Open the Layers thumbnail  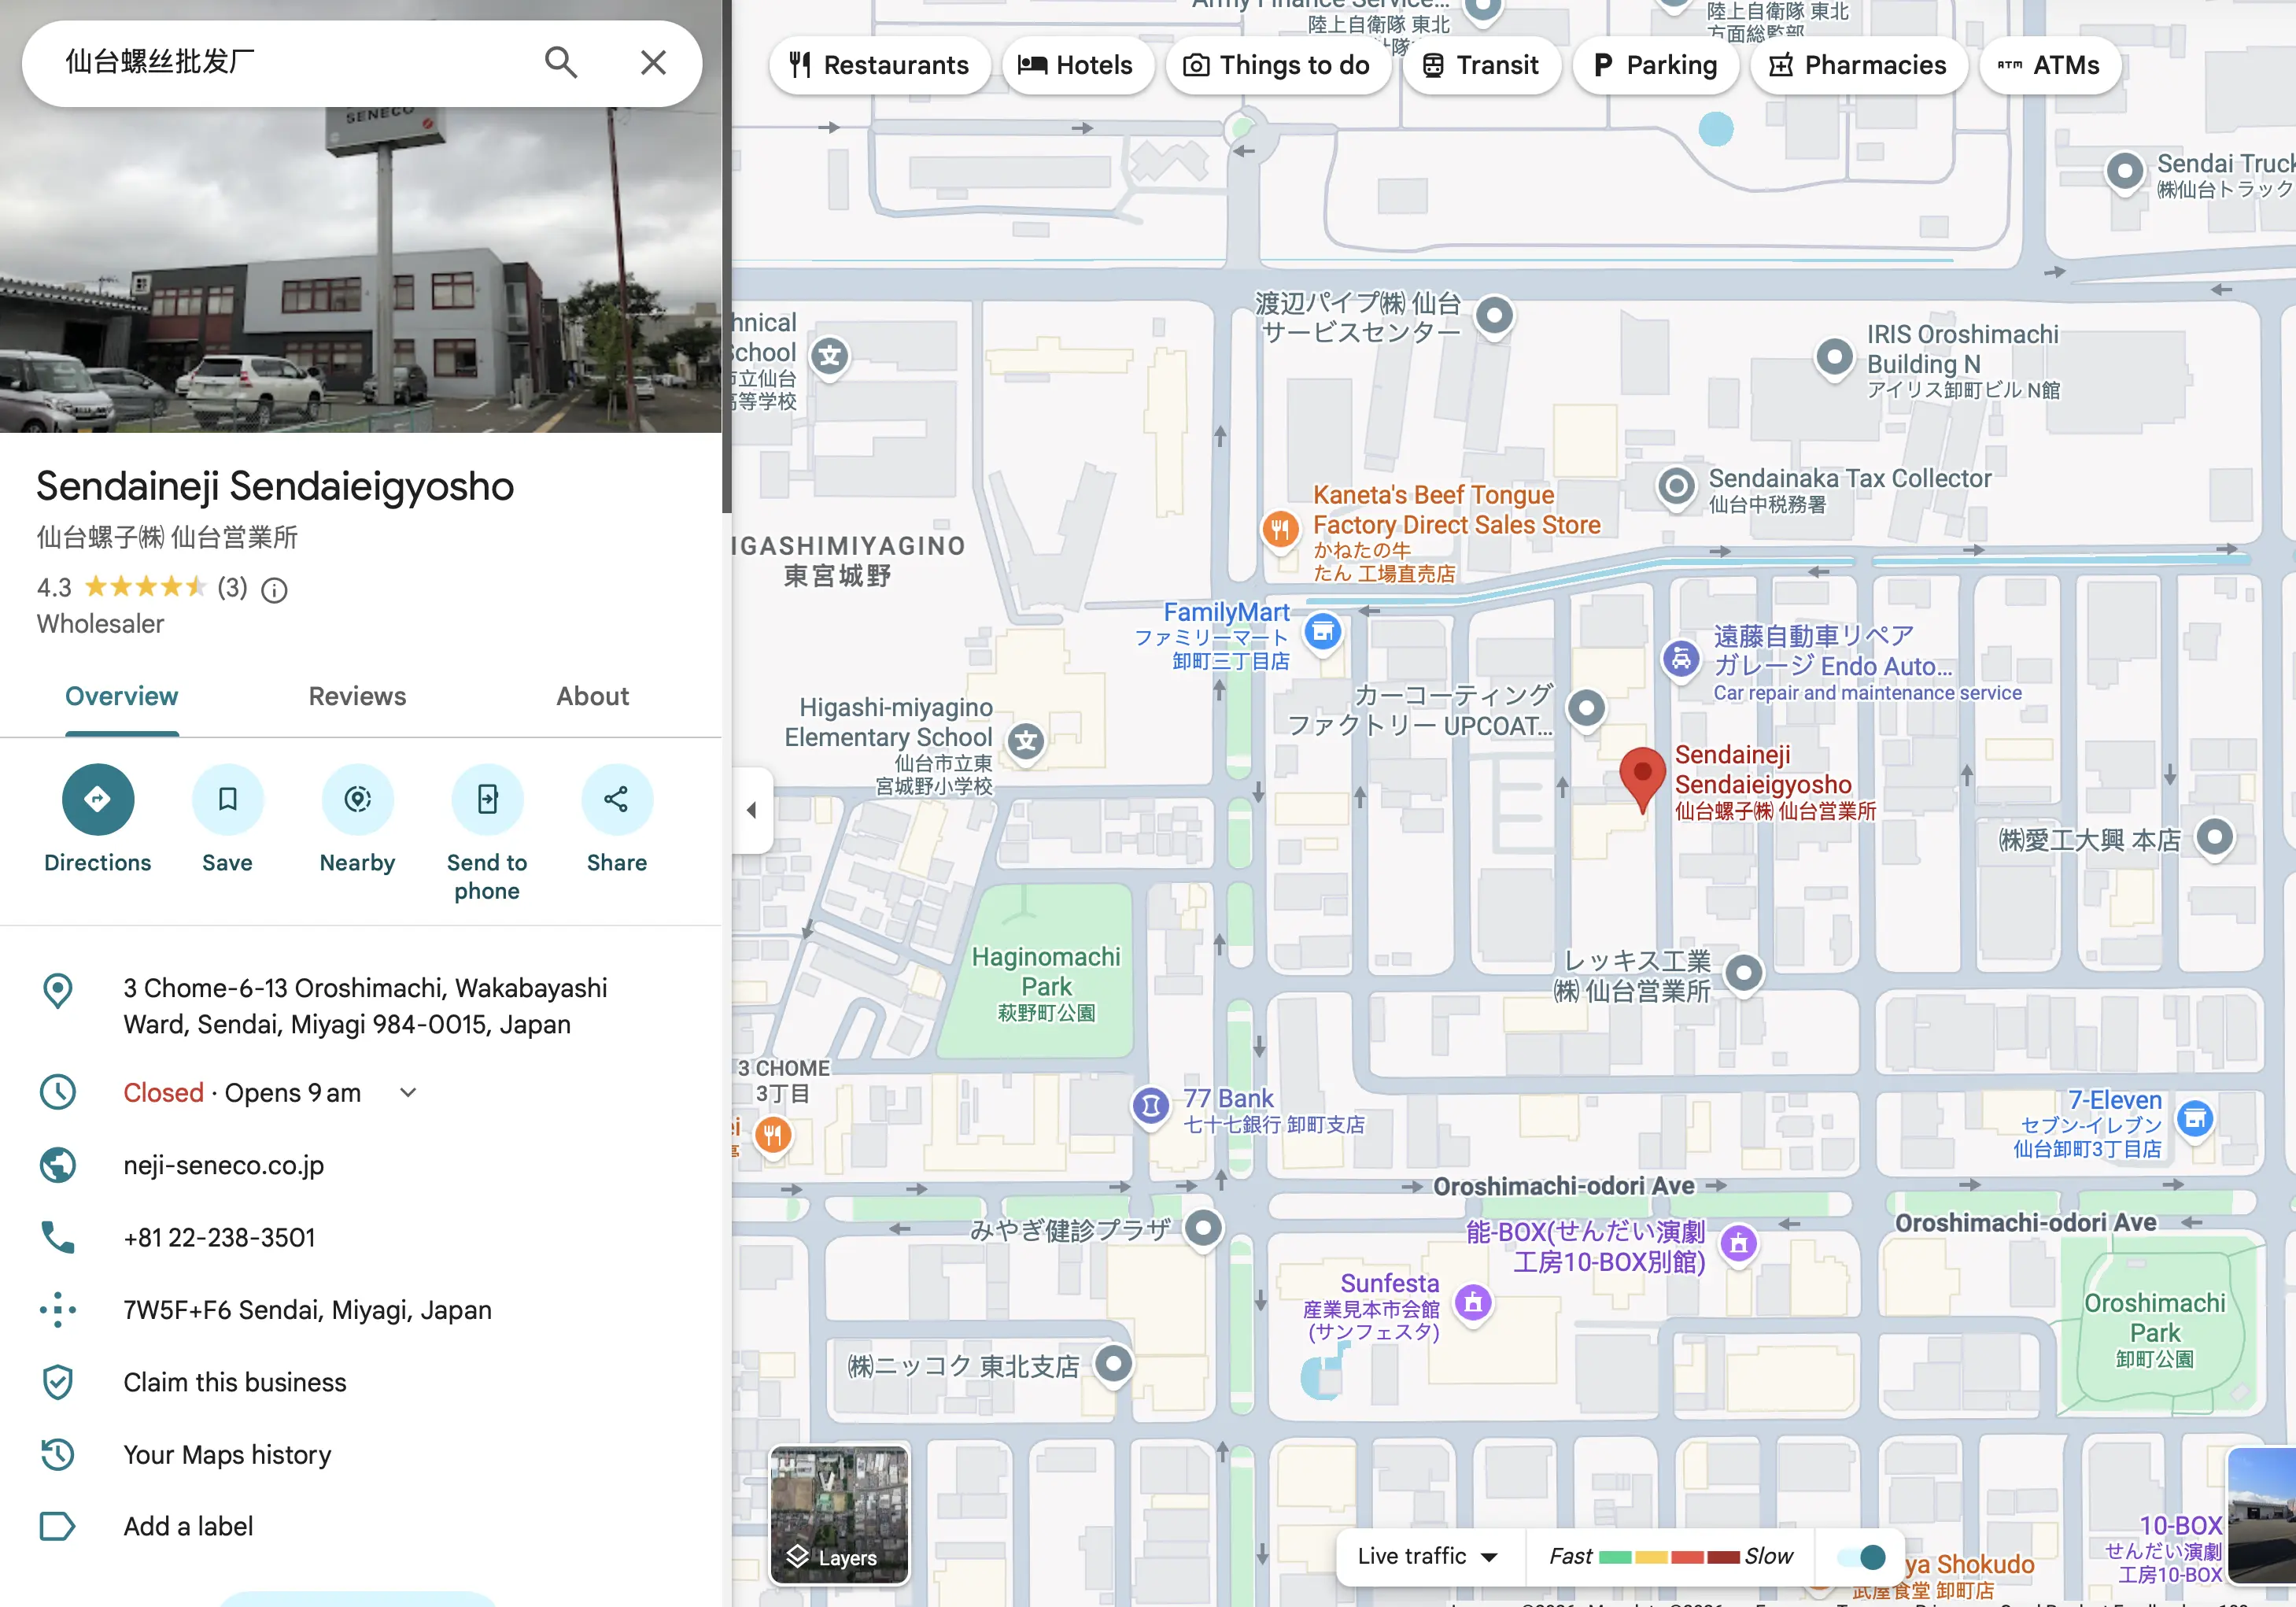click(839, 1514)
